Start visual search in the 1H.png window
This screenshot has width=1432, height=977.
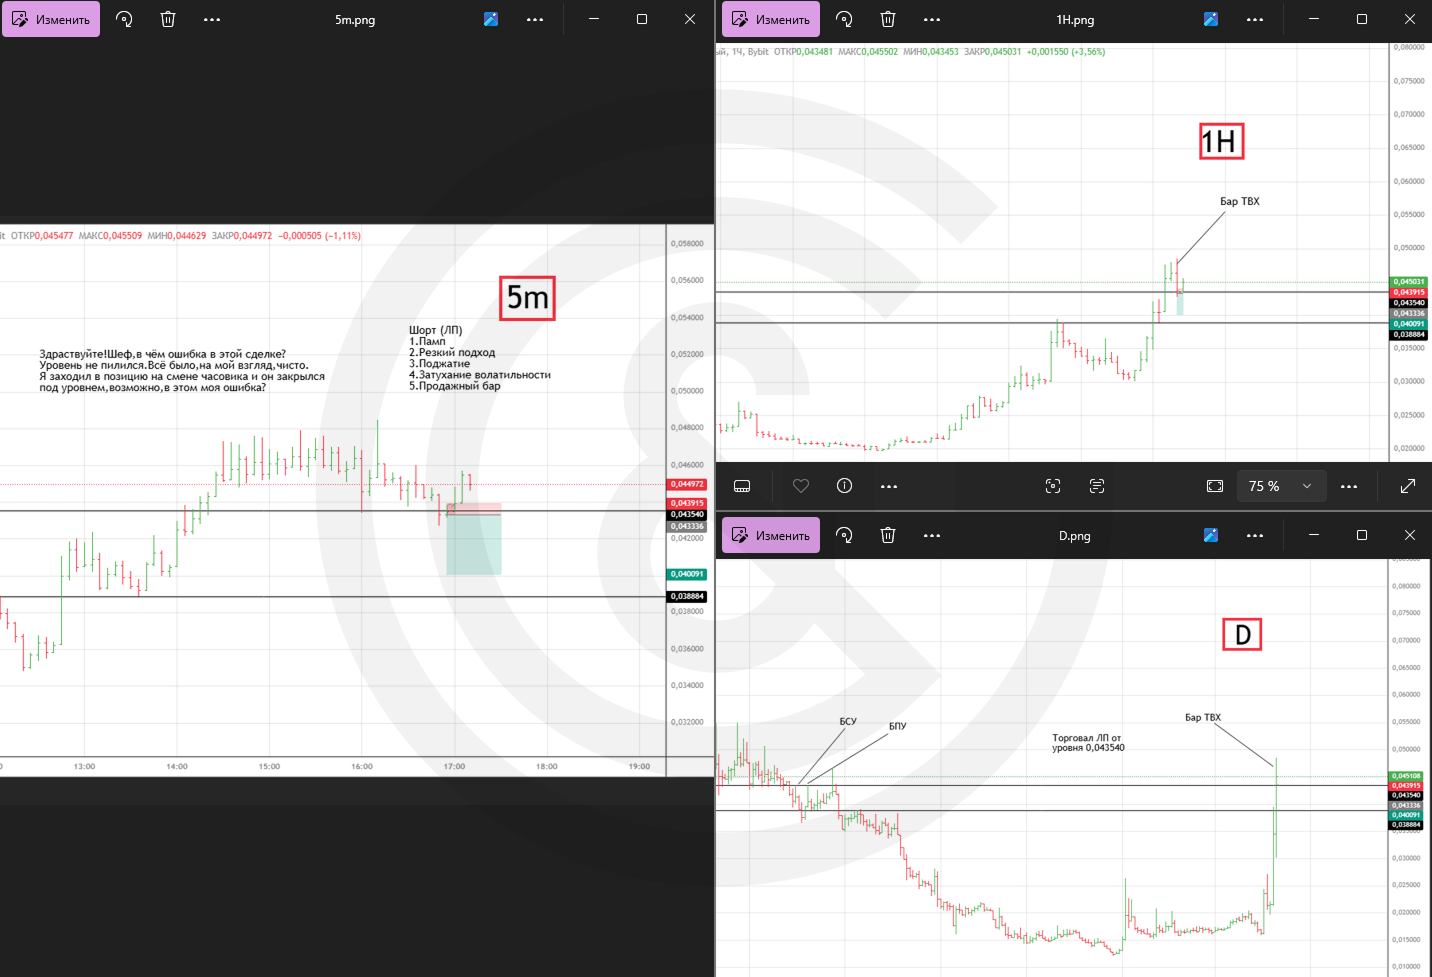(x=1053, y=486)
